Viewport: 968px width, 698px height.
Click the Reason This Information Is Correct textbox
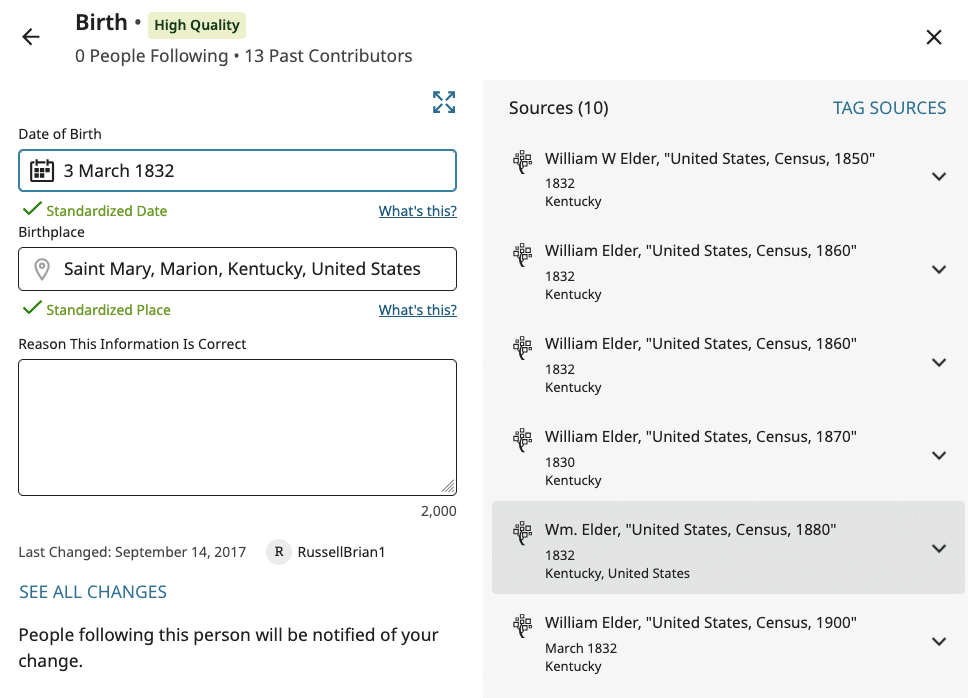coord(237,427)
